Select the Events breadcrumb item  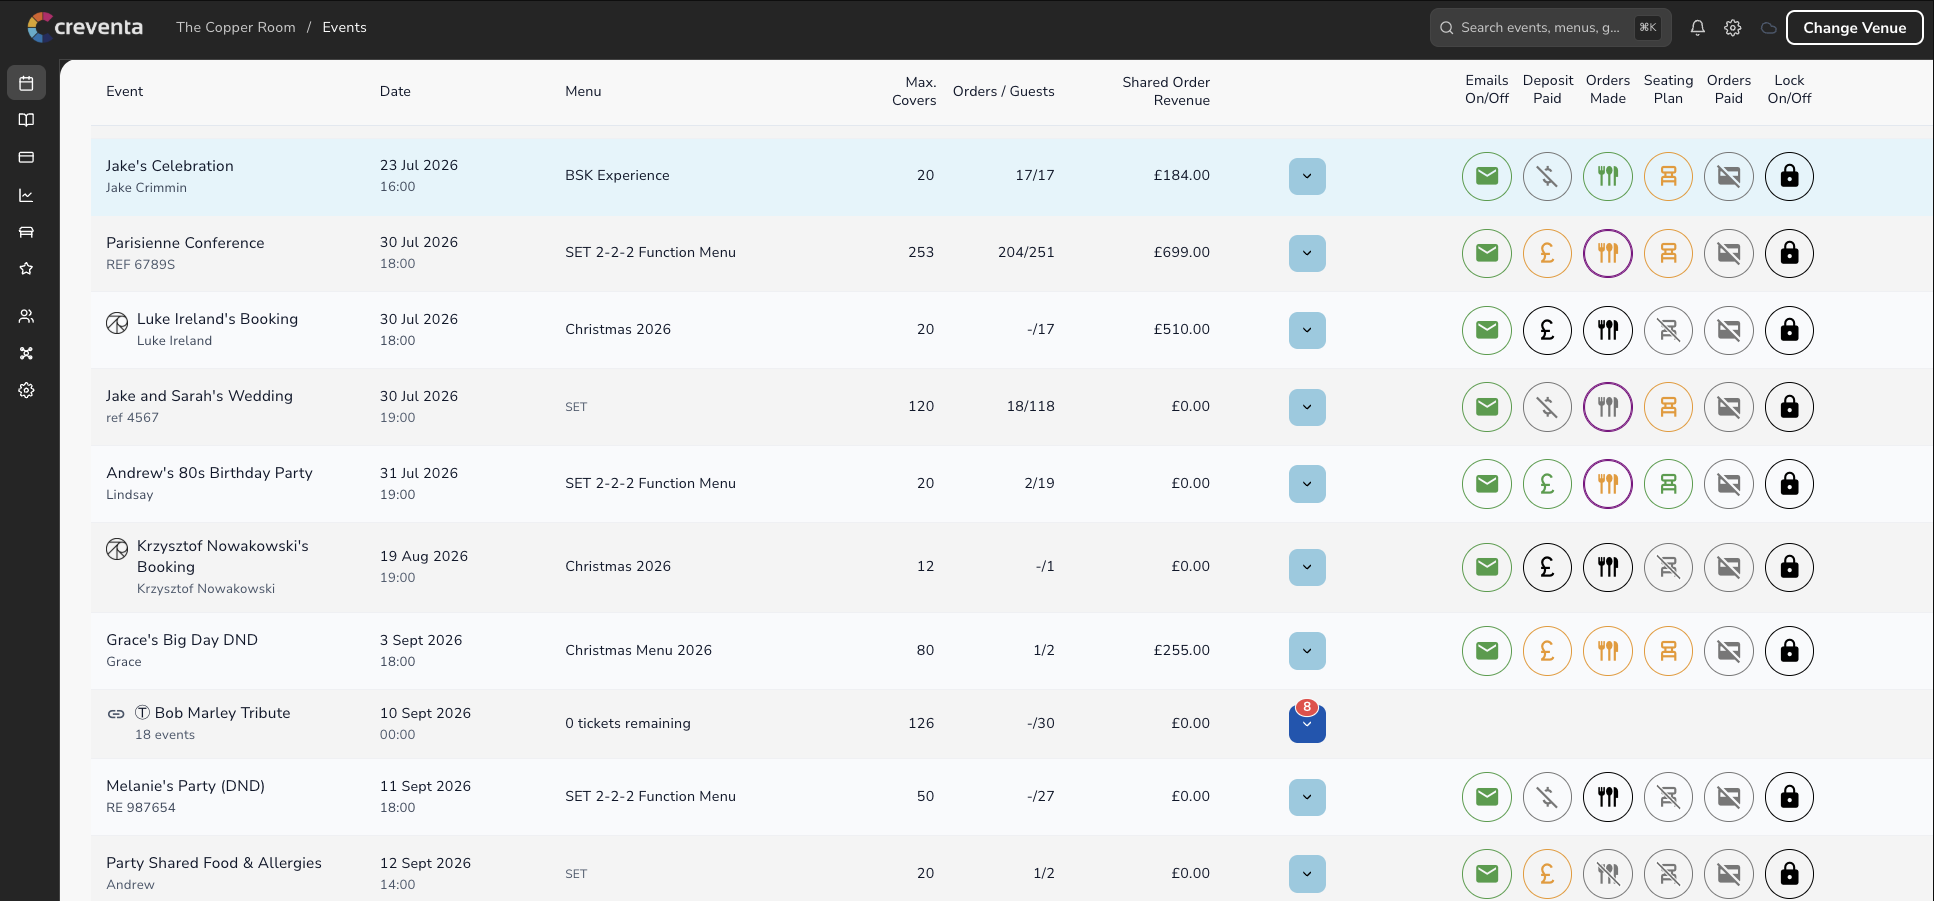click(344, 27)
